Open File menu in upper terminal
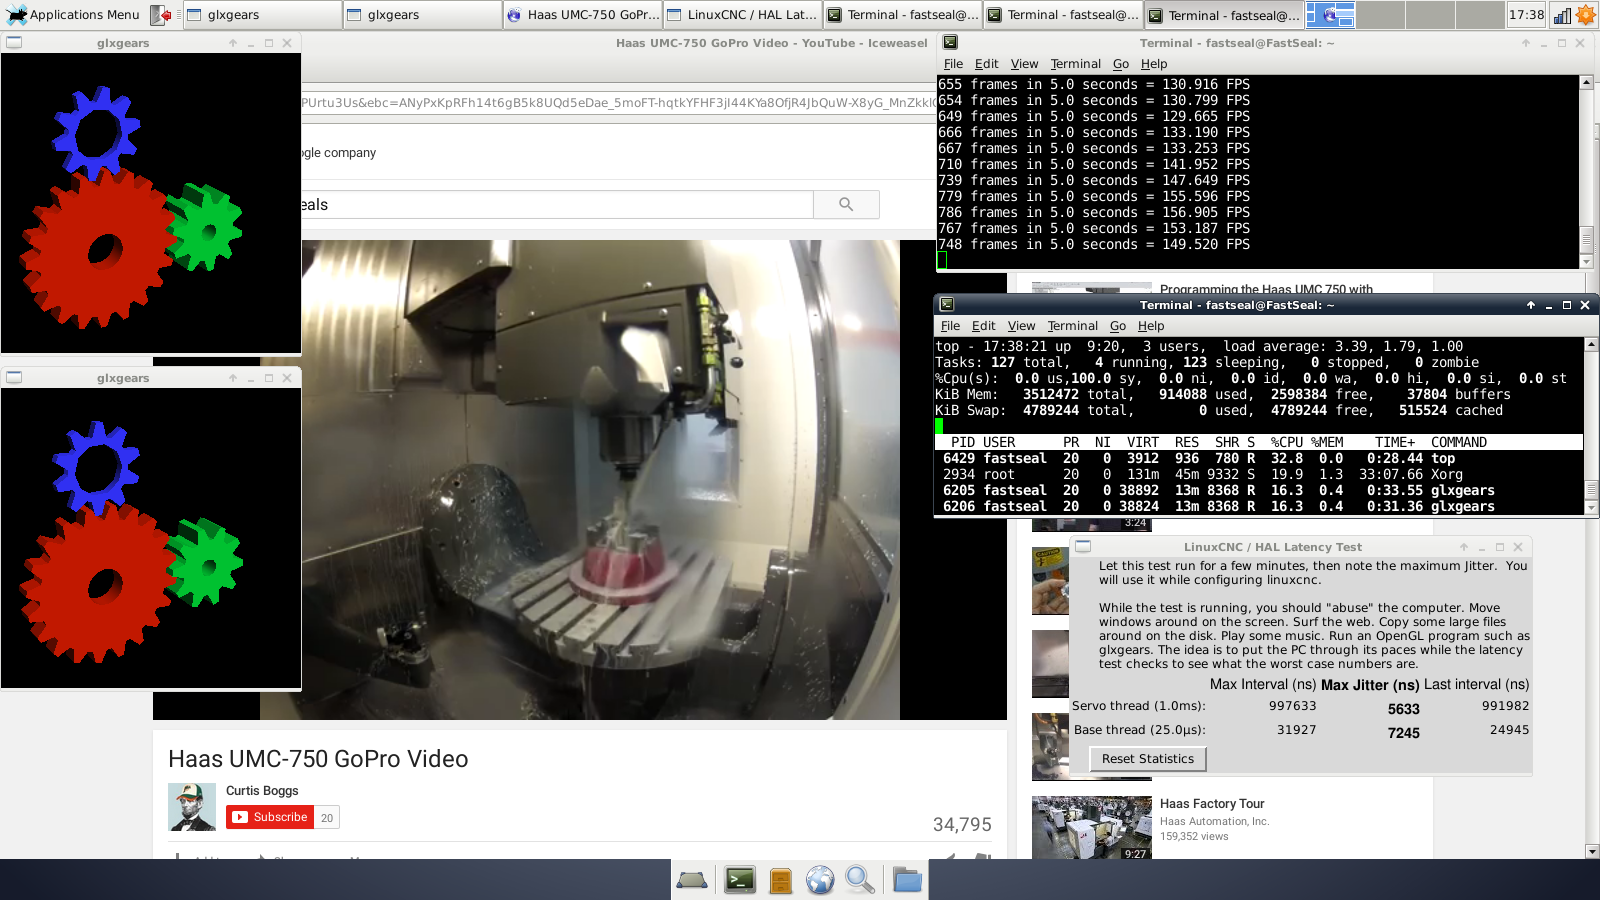The image size is (1600, 900). pyautogui.click(x=953, y=64)
